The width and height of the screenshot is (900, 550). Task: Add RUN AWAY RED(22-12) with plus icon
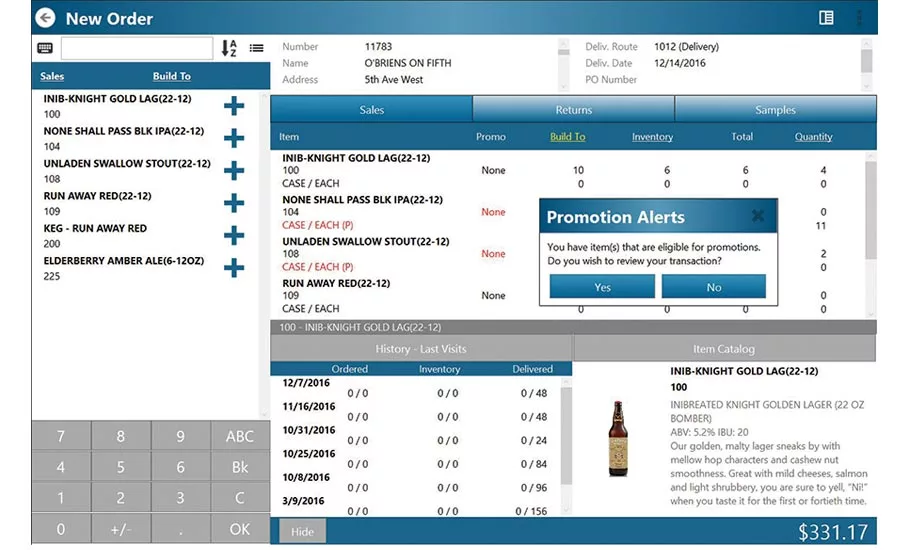click(x=234, y=203)
